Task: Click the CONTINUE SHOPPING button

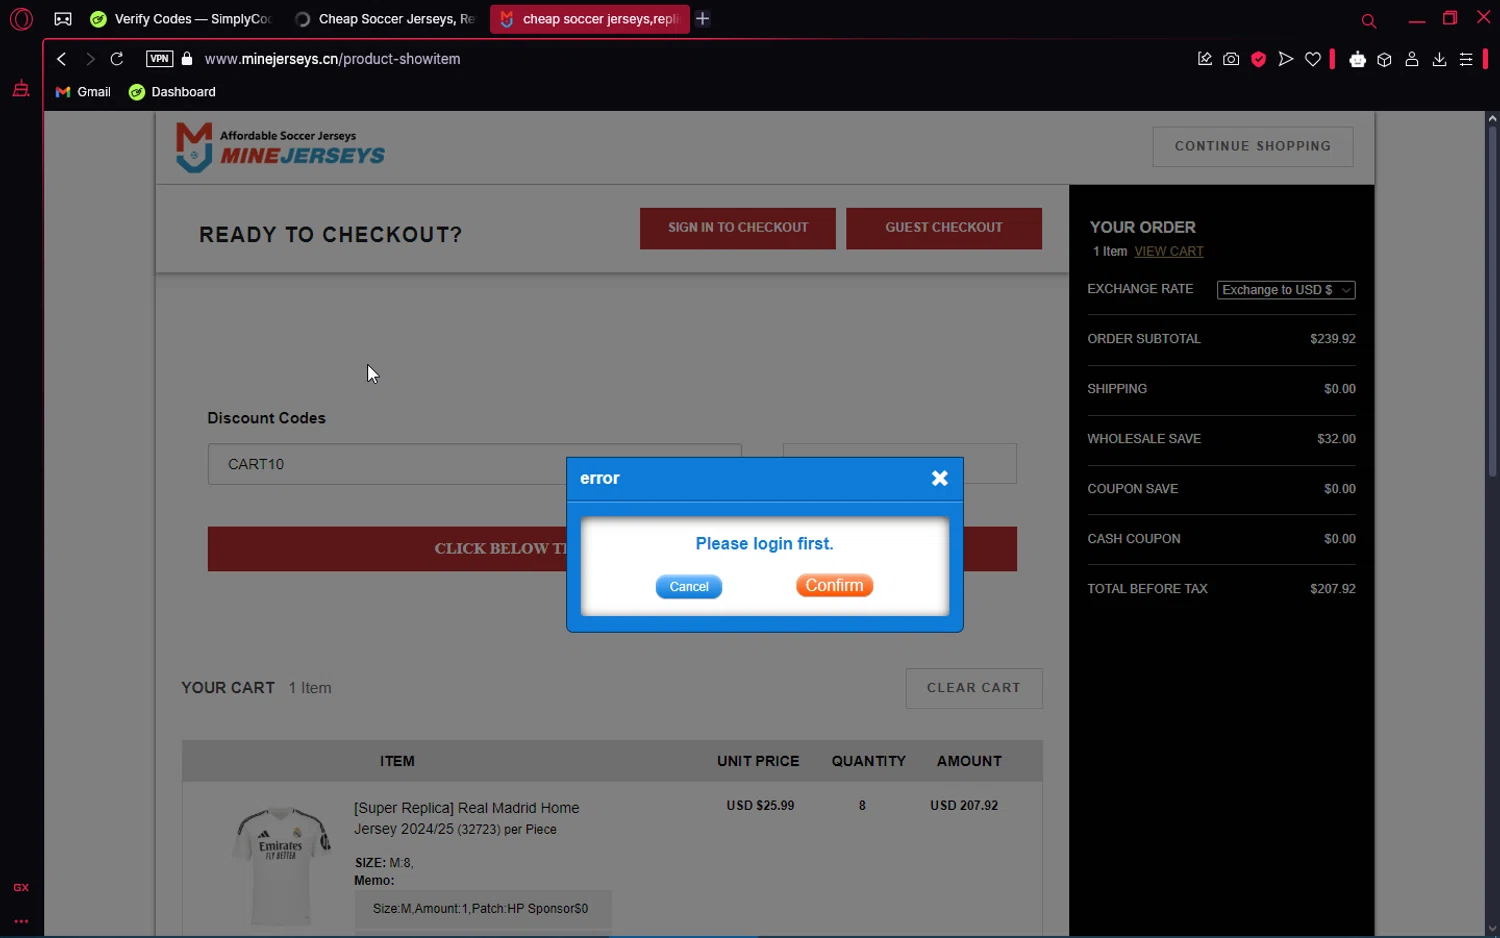Action: tap(1252, 146)
